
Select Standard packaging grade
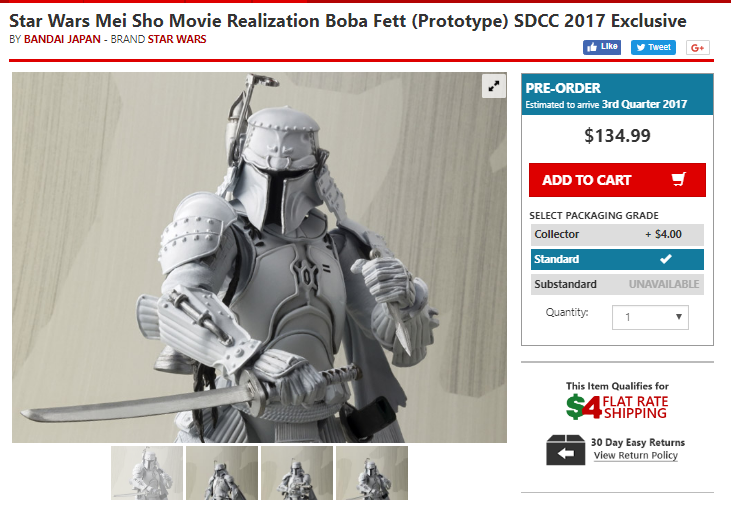pyautogui.click(x=617, y=259)
